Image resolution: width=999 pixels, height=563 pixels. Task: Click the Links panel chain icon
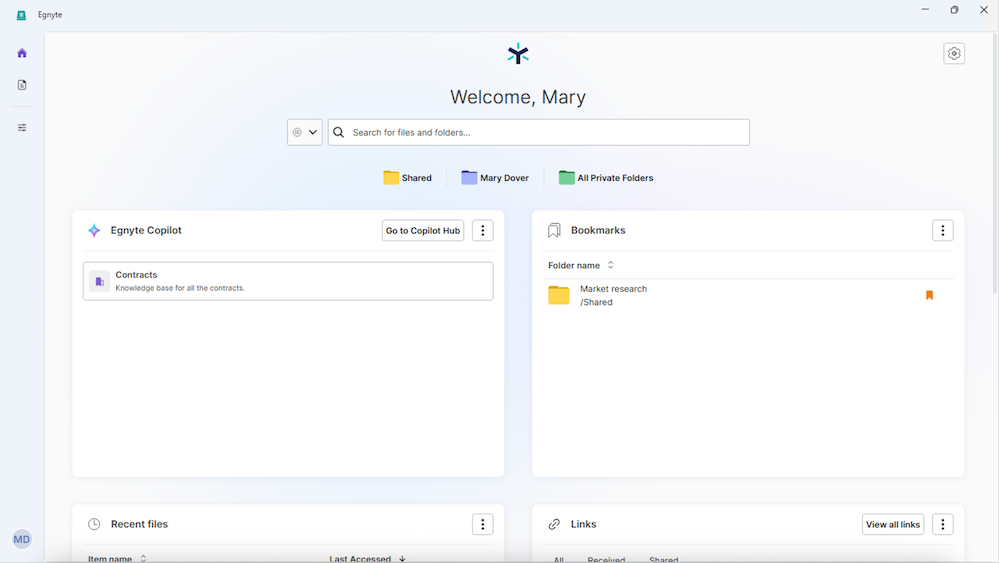[x=554, y=524]
